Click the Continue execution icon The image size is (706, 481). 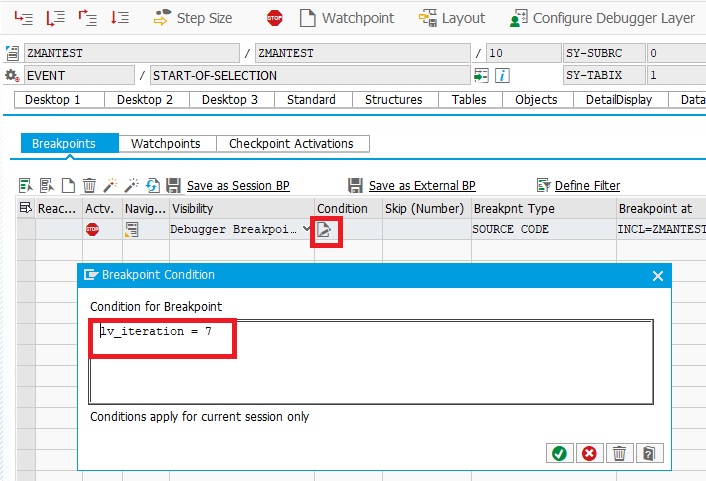pyautogui.click(x=120, y=18)
